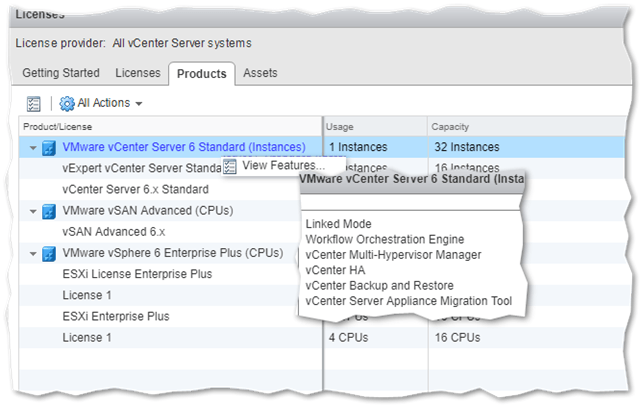Image resolution: width=642 pixels, height=407 pixels.
Task: Click the 32 Instances capacity cell
Action: tap(467, 147)
